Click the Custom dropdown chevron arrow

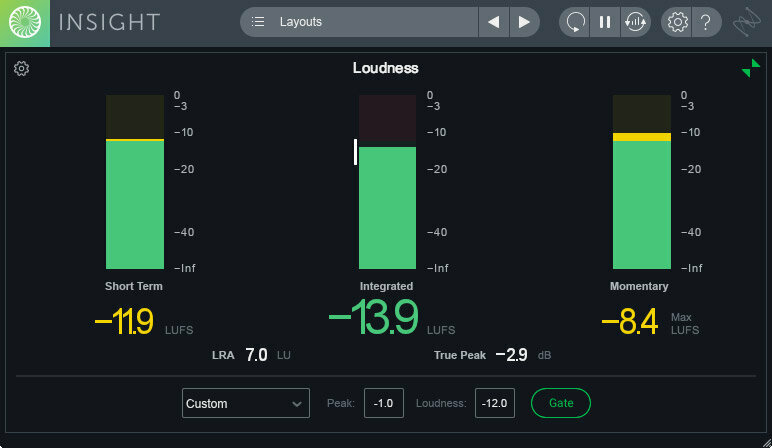pyautogui.click(x=296, y=404)
